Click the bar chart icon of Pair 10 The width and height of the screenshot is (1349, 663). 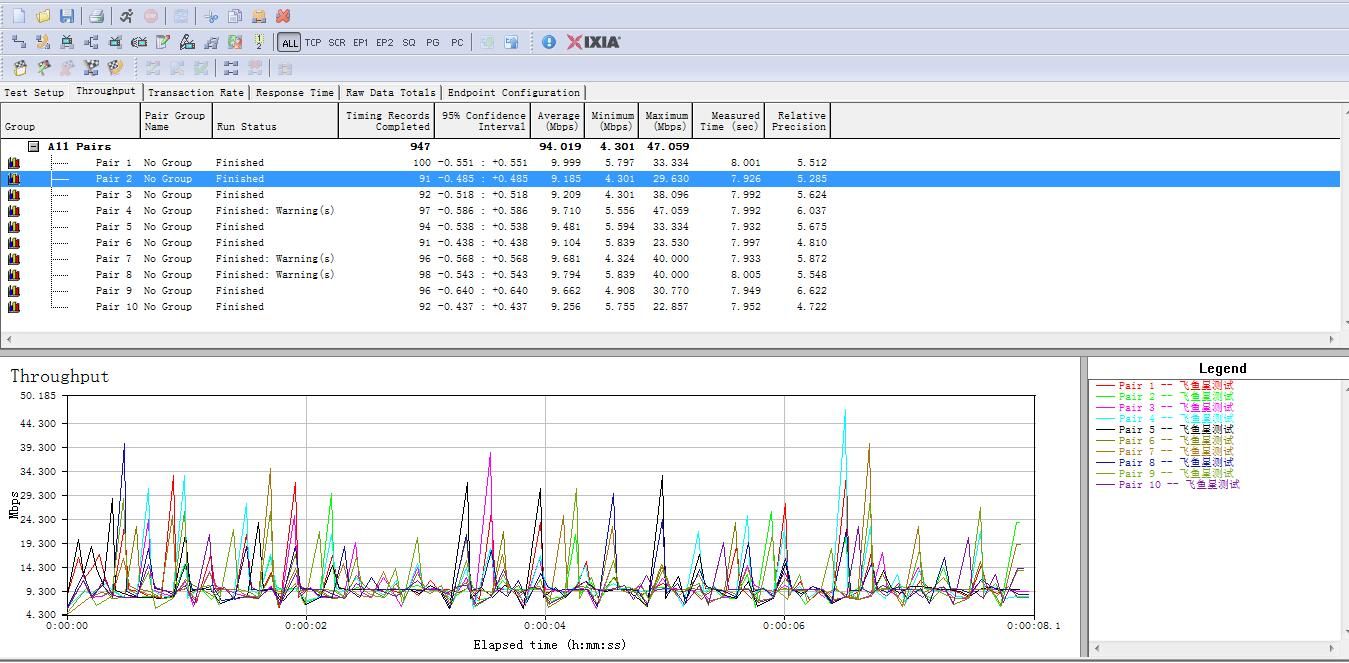(x=14, y=307)
